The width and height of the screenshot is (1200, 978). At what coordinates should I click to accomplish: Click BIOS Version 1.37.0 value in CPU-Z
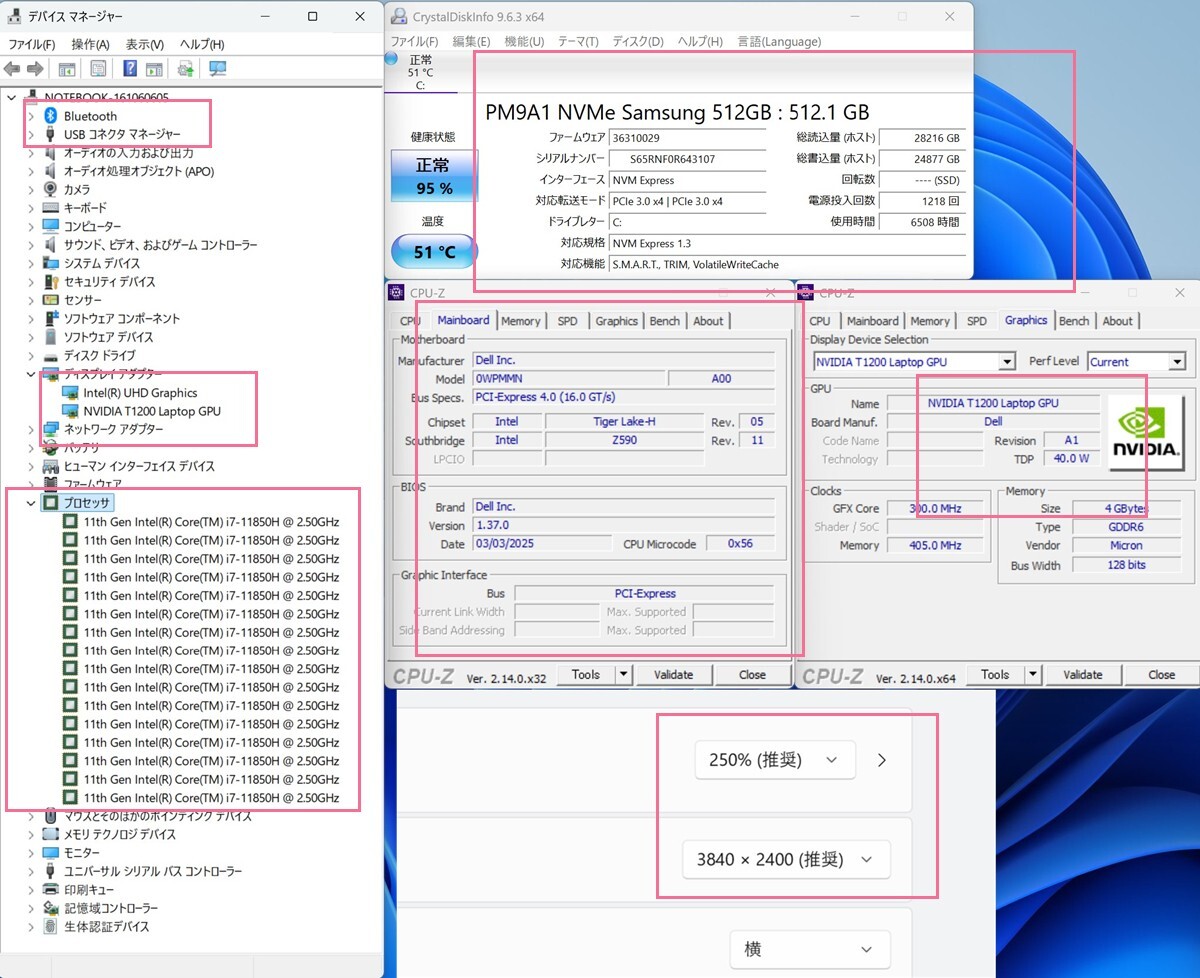[622, 525]
